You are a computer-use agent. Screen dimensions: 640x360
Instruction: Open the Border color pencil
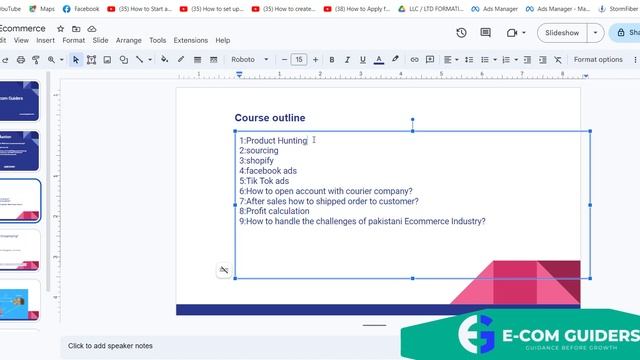click(181, 60)
